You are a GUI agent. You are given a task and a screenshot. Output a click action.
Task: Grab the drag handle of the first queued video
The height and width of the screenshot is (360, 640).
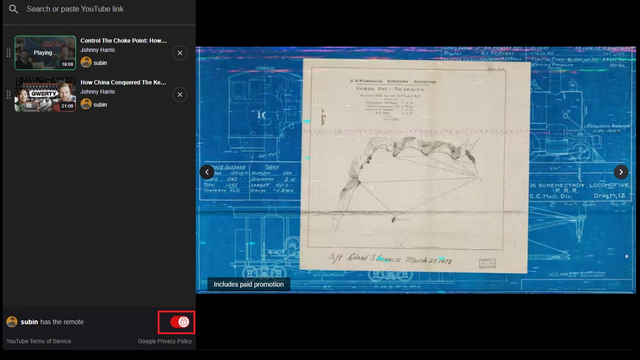click(x=9, y=53)
